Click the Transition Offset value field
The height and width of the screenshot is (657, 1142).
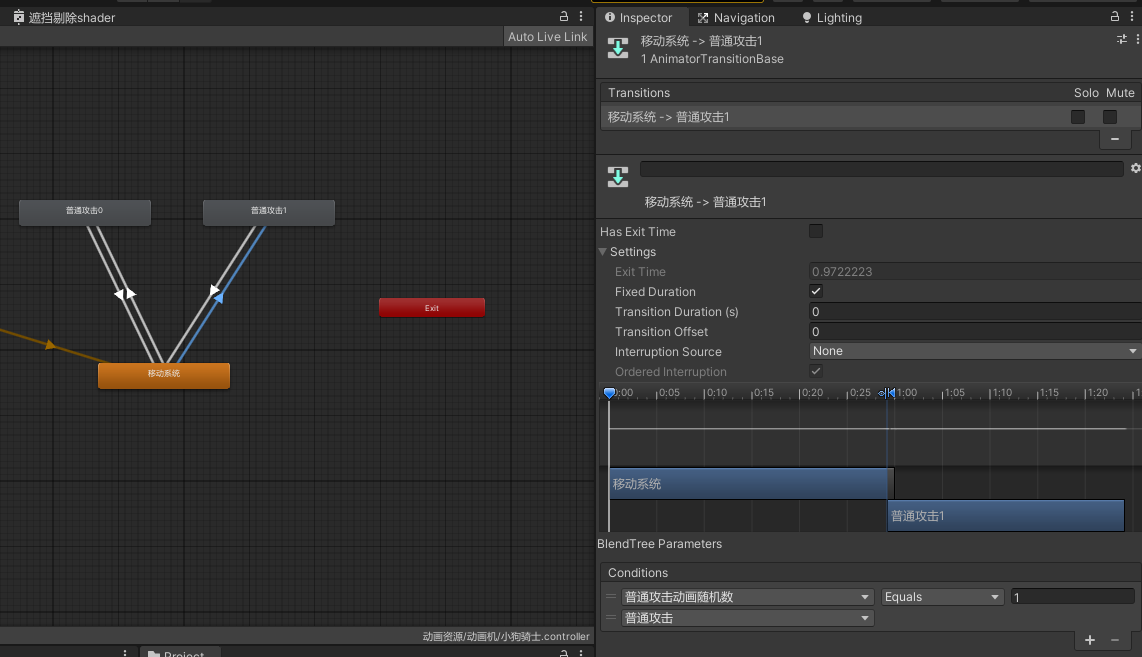click(x=974, y=331)
